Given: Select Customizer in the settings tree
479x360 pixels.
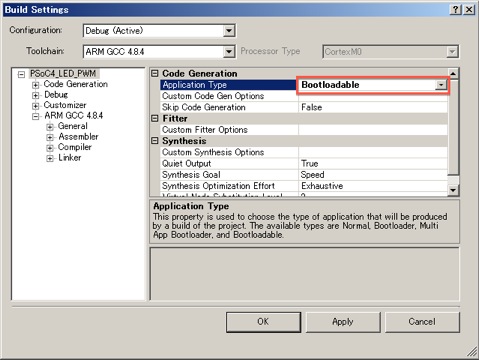Looking at the screenshot, I should click(x=65, y=105).
